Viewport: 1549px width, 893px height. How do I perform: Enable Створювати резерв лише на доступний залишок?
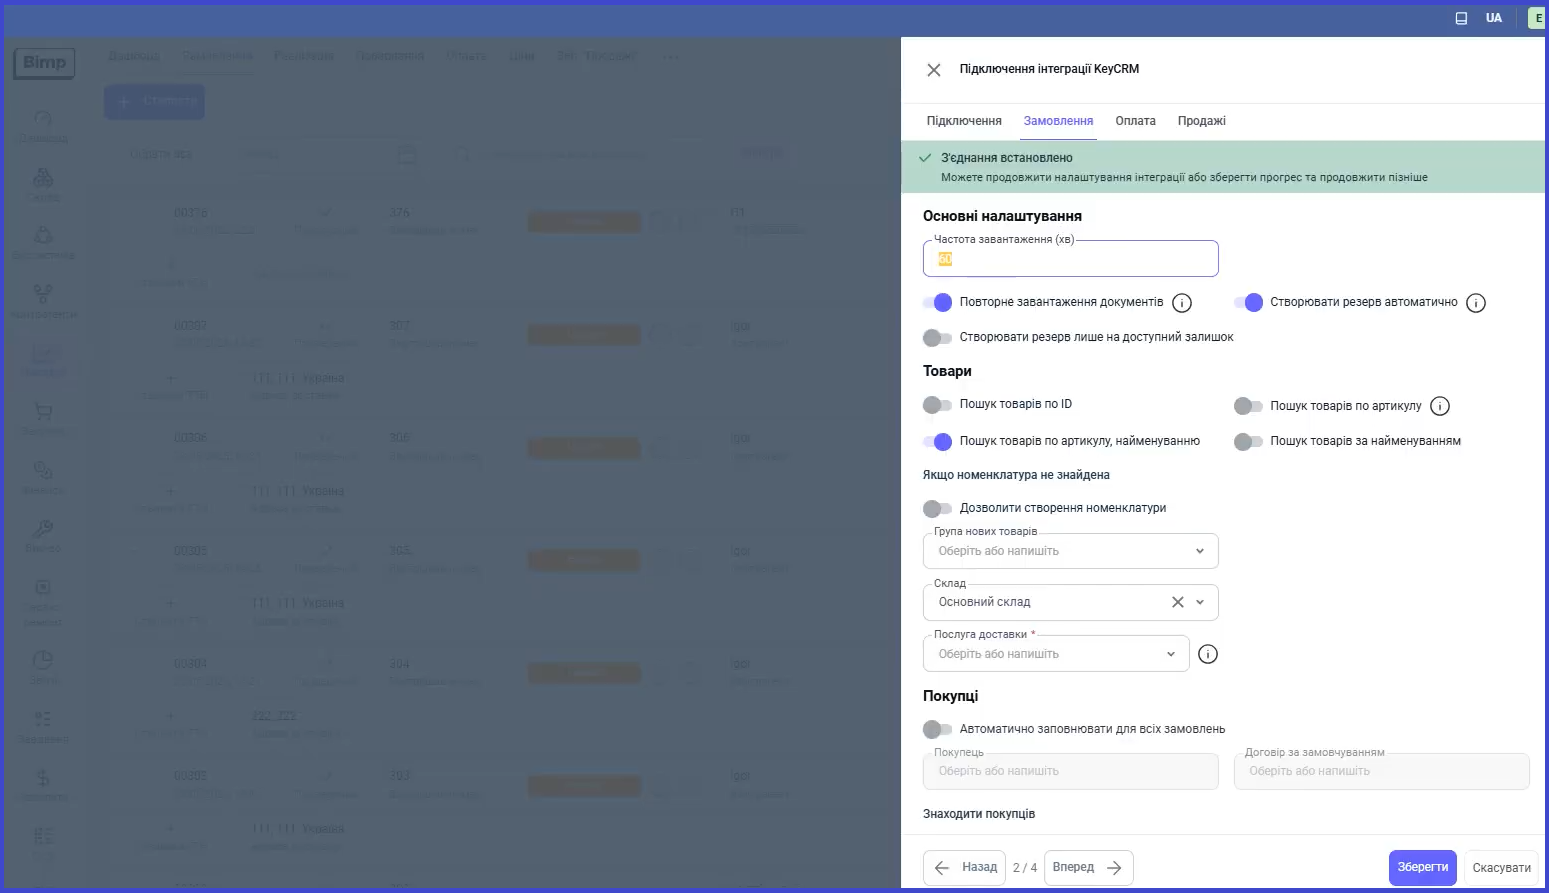(938, 337)
